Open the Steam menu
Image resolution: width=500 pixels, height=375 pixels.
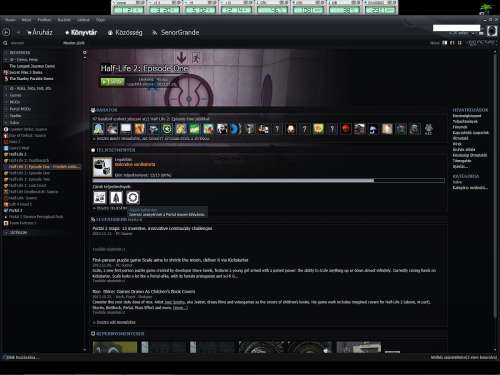tap(11, 20)
